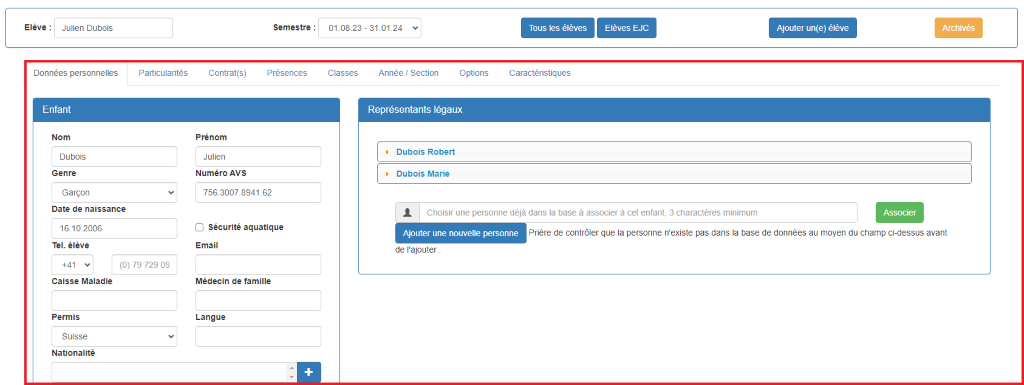1024x385 pixels.
Task: Switch to the Particularités tab
Action: pos(163,73)
